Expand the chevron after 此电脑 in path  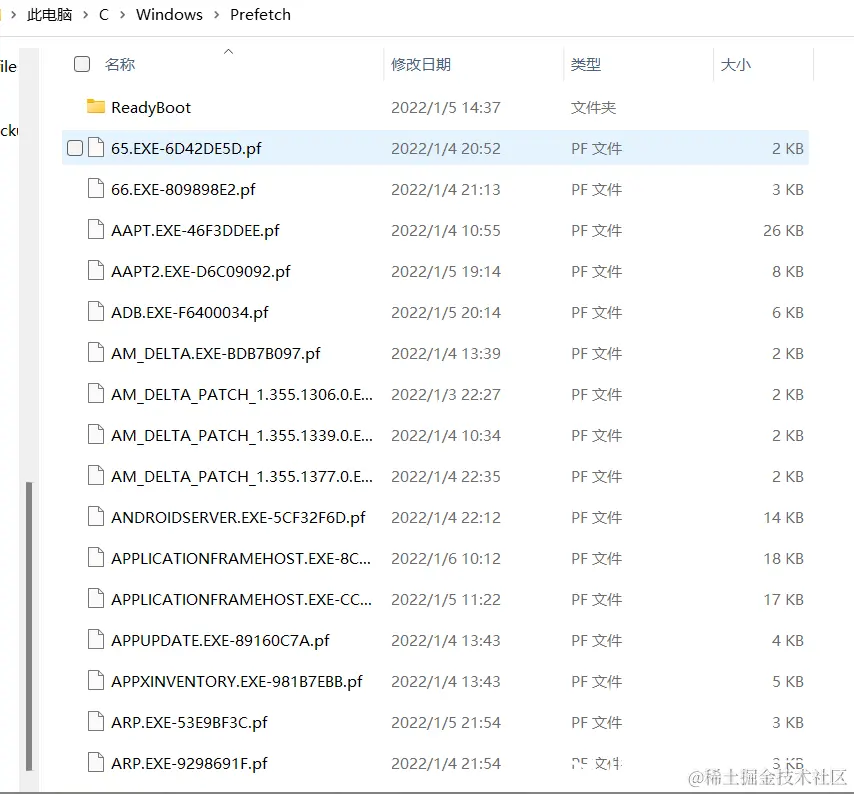tap(86, 15)
